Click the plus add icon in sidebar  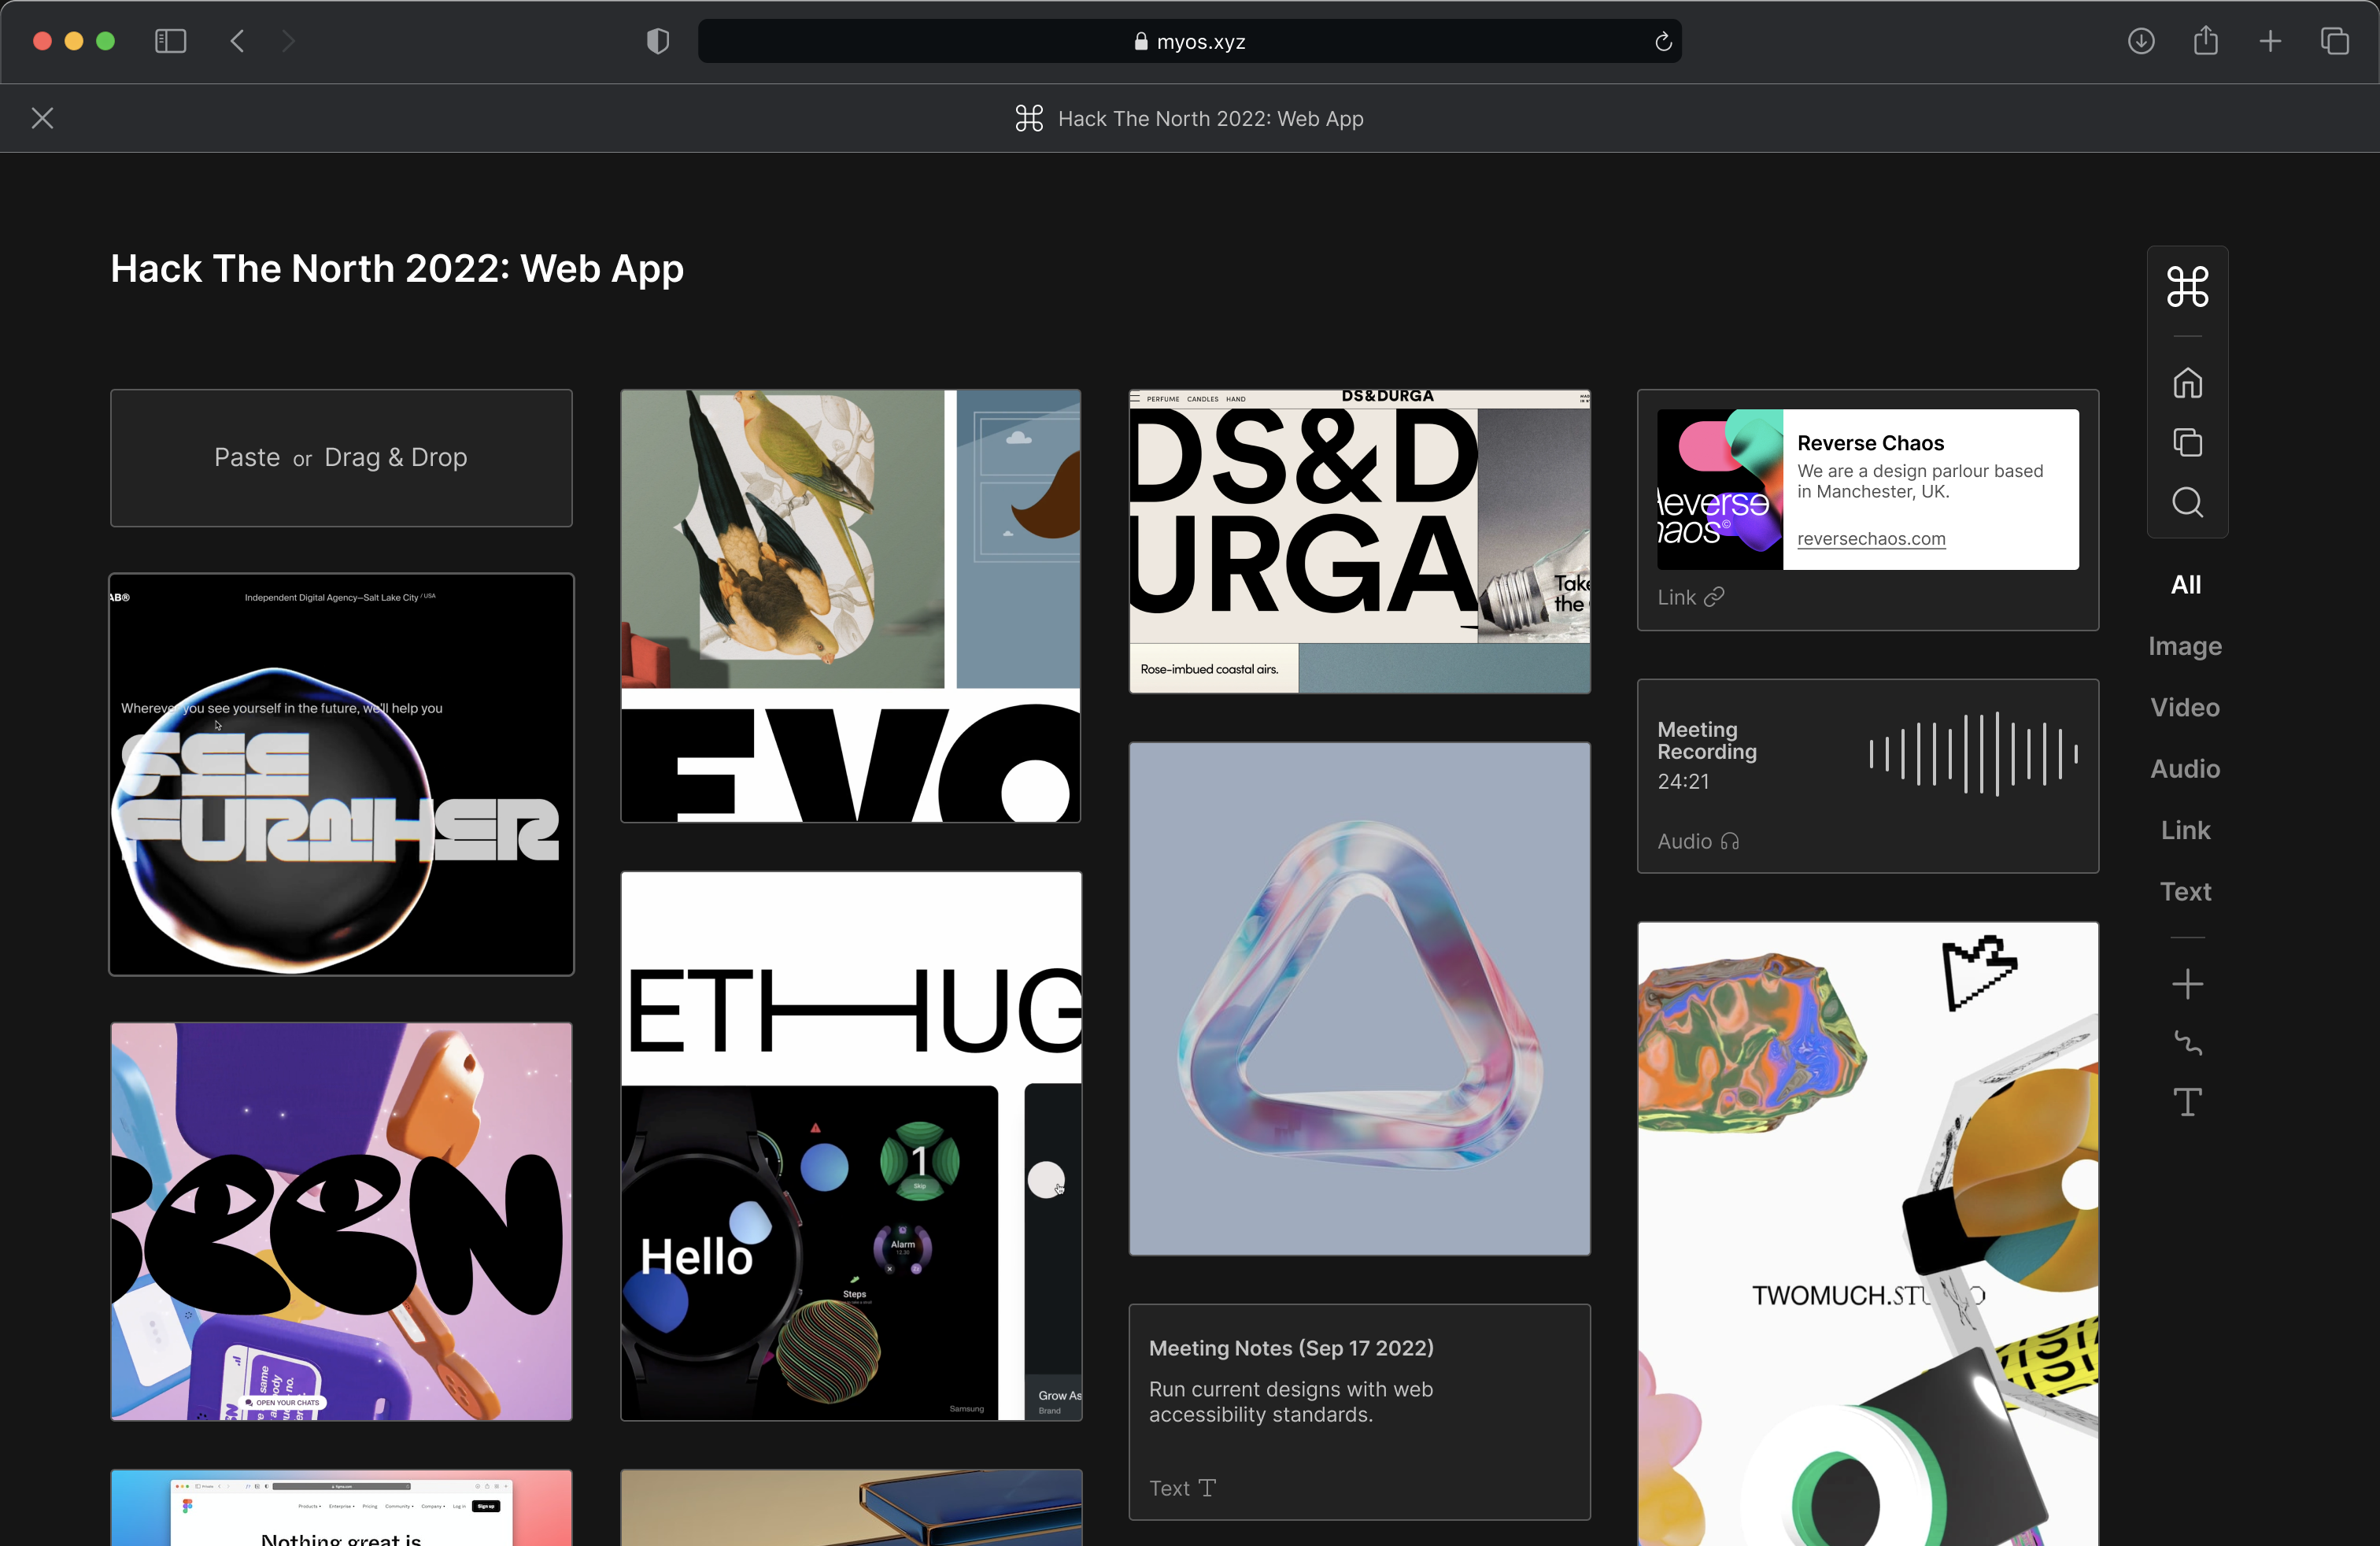(2187, 984)
